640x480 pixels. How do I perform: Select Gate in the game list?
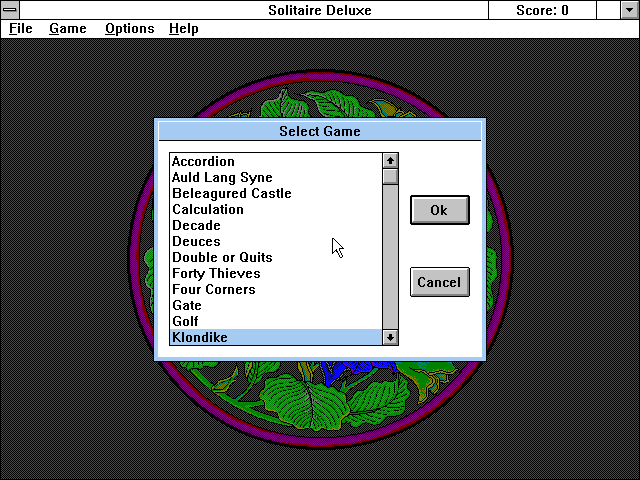(276, 305)
